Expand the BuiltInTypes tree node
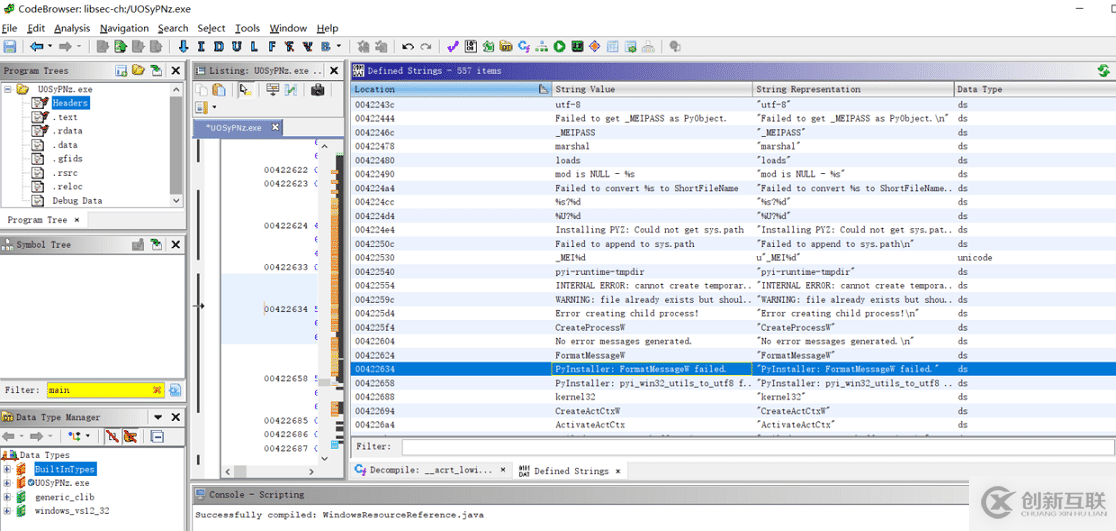Screen dimensions: 1116x531 click(x=8, y=469)
